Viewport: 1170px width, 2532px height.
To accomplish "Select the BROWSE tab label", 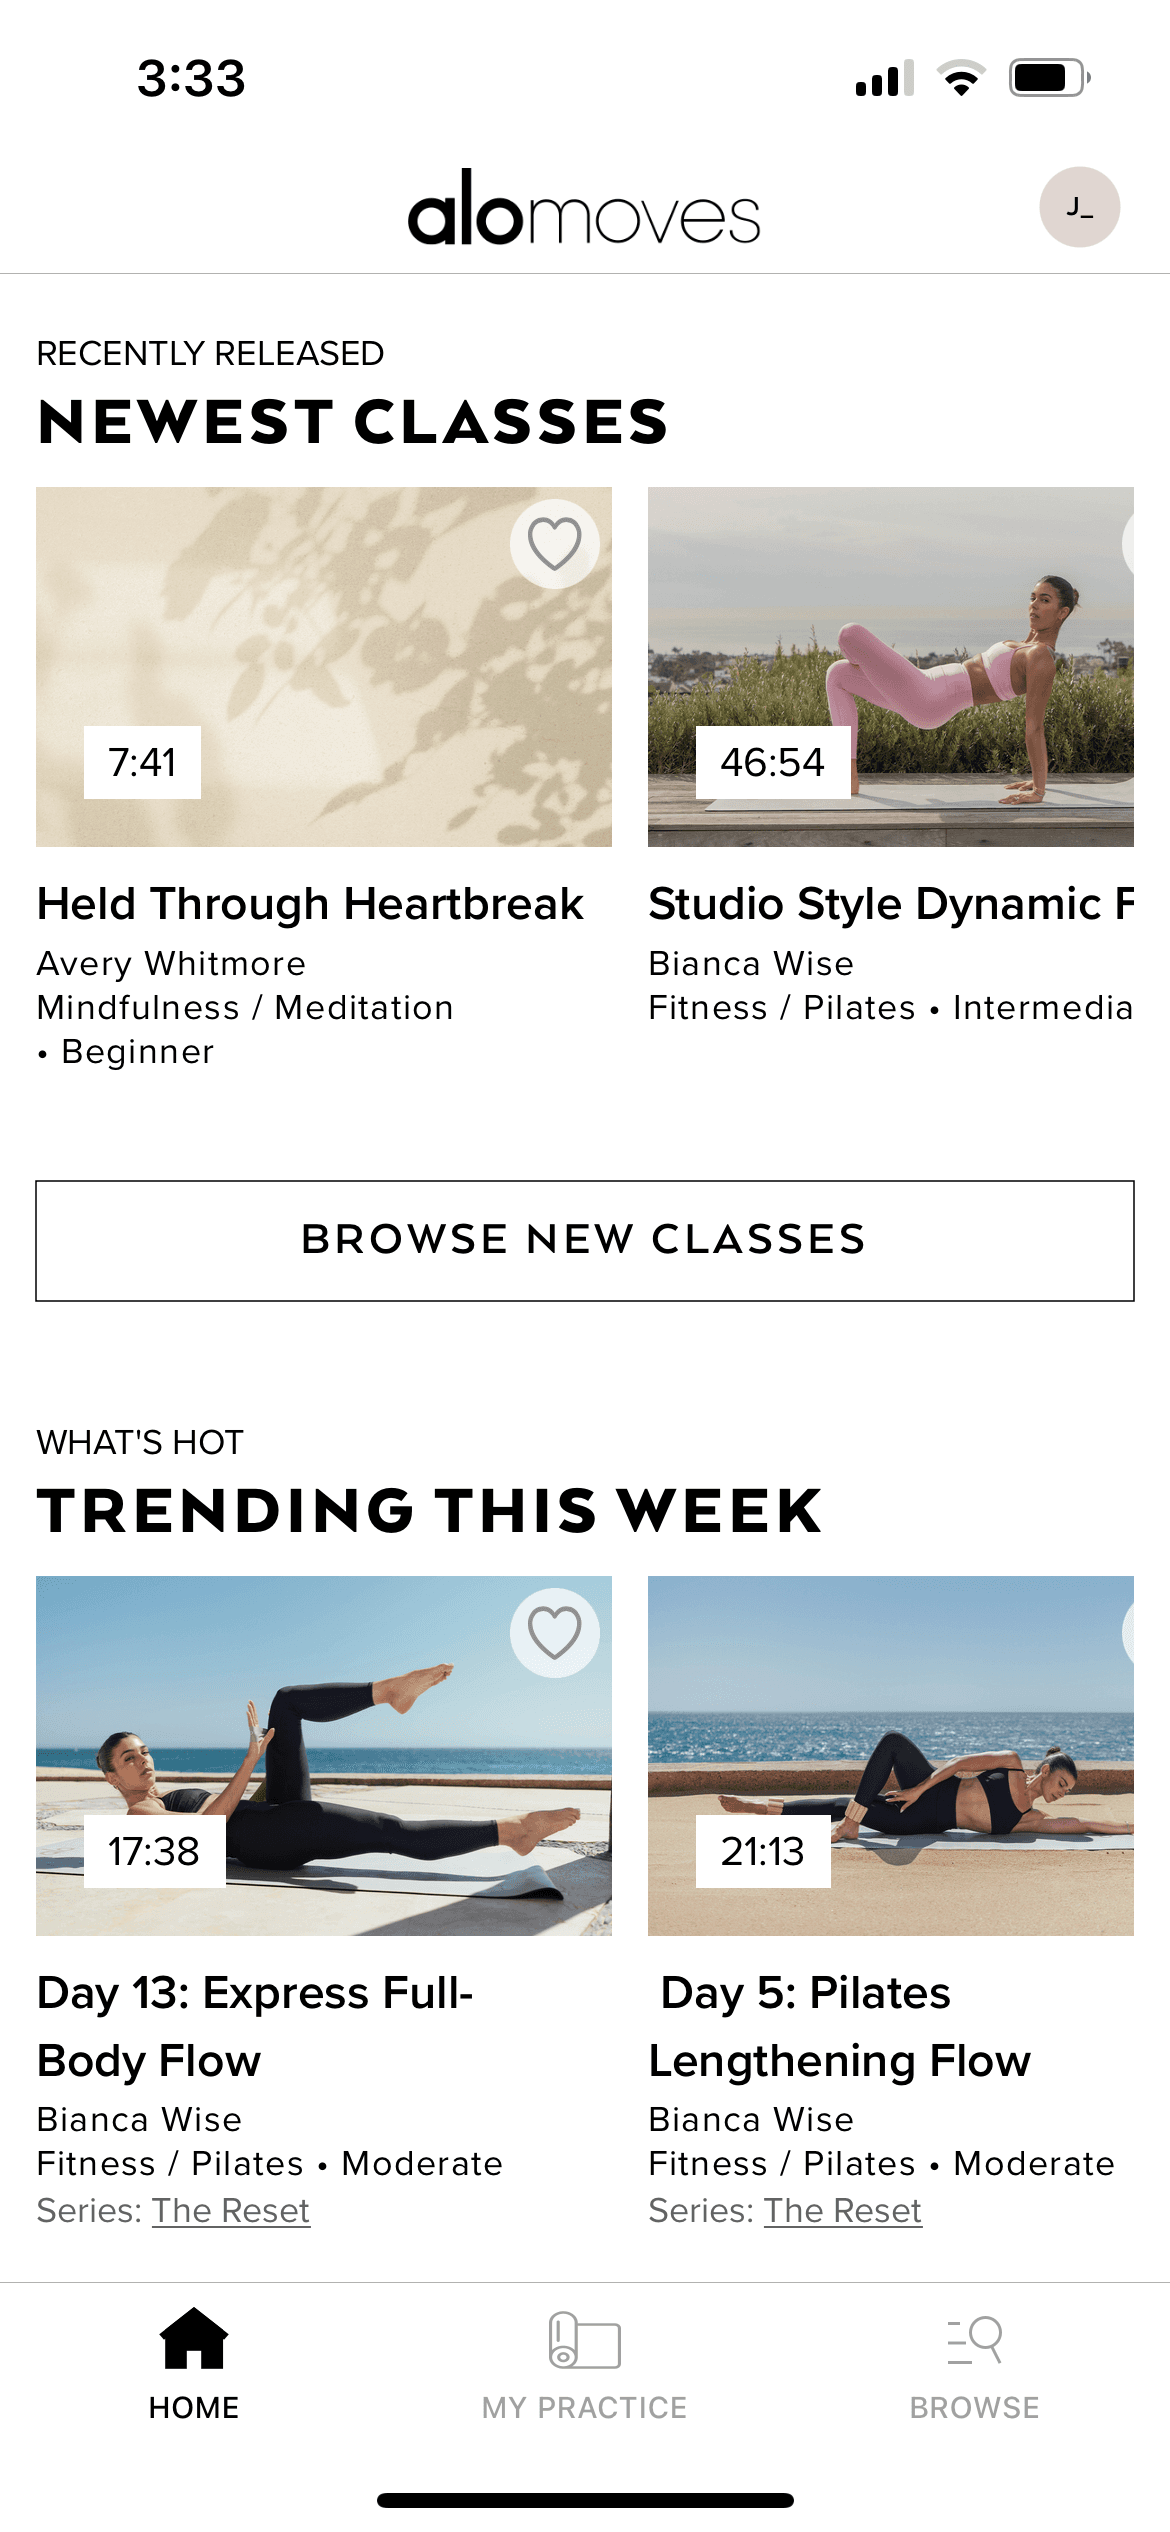I will coord(975,2408).
